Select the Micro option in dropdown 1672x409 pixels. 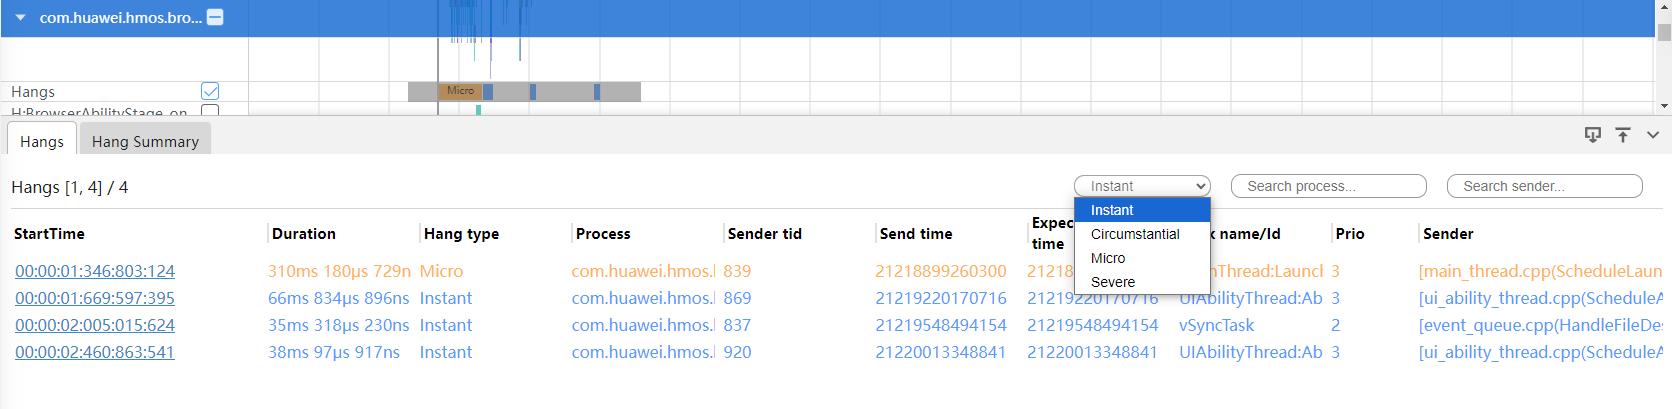1108,258
